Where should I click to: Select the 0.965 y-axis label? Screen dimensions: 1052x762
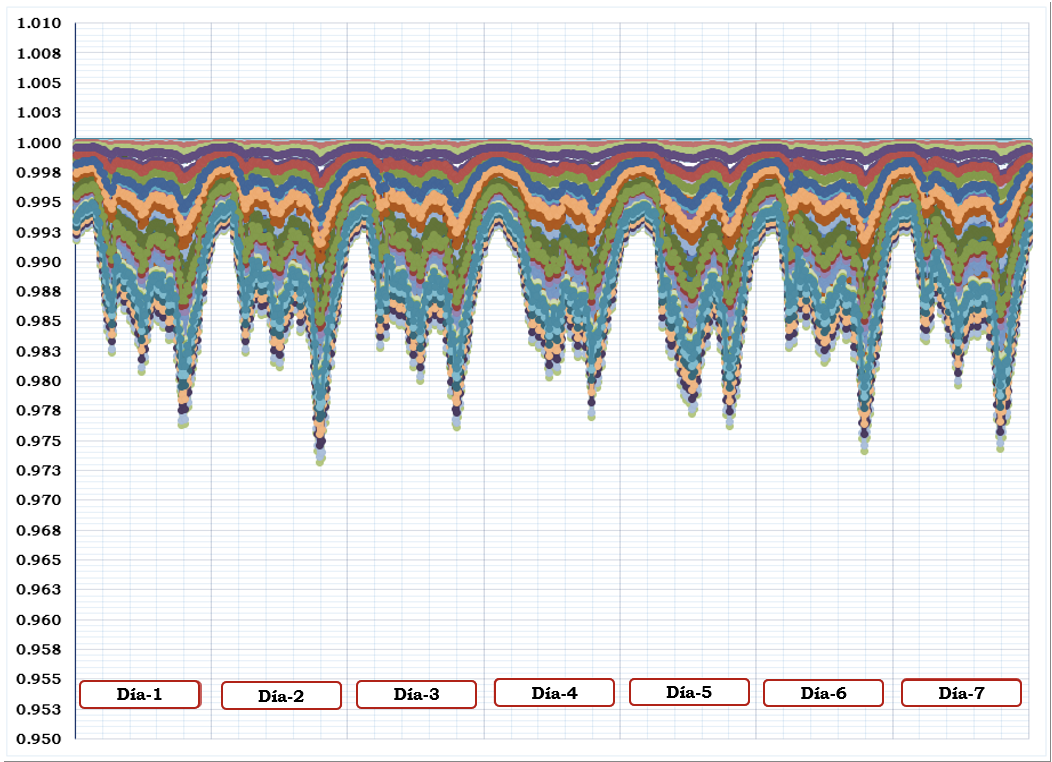(40, 560)
